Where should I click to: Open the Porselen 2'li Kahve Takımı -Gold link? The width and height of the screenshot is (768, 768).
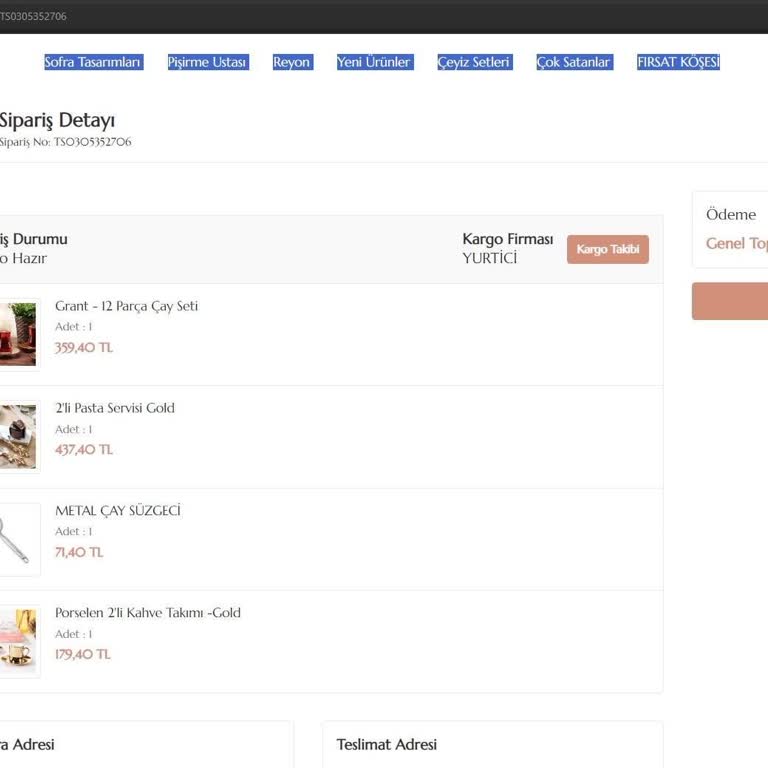point(148,613)
